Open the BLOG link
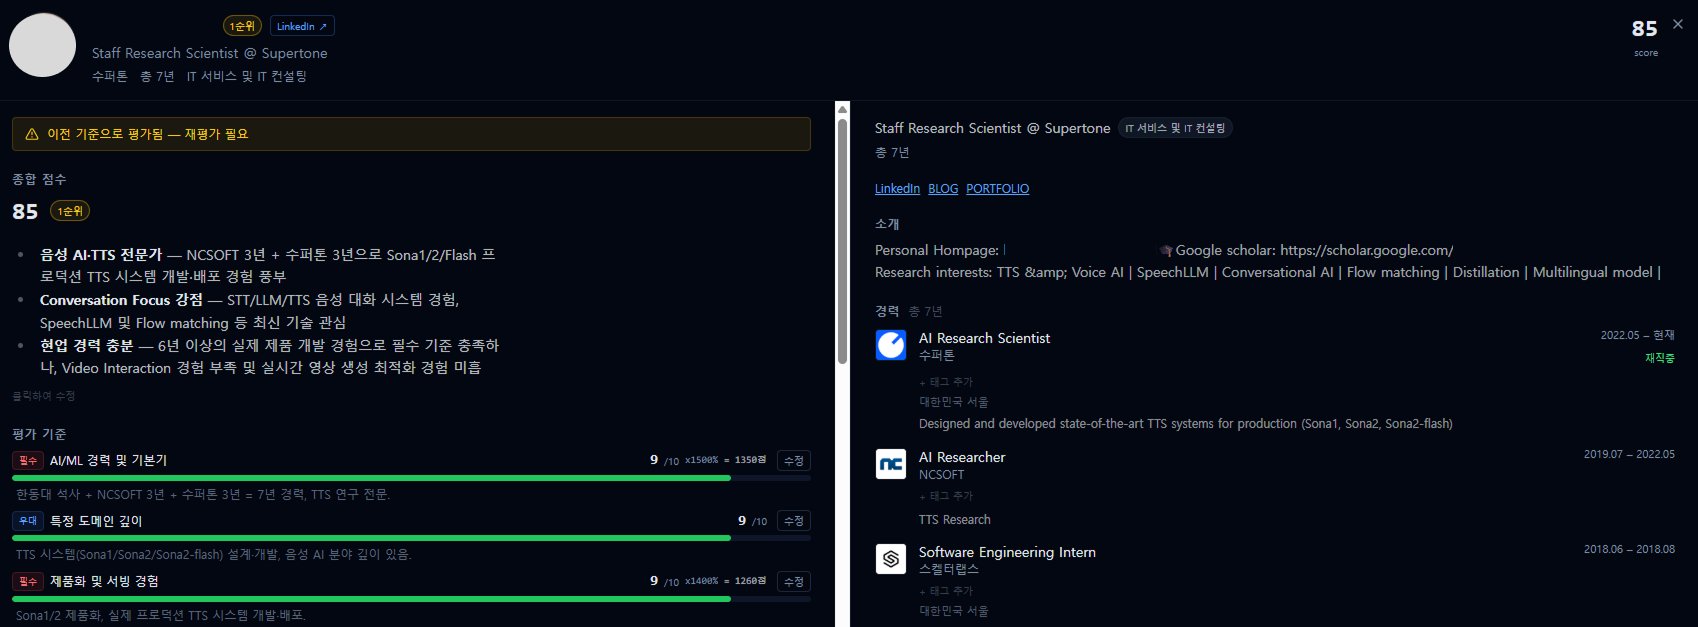 pyautogui.click(x=942, y=189)
